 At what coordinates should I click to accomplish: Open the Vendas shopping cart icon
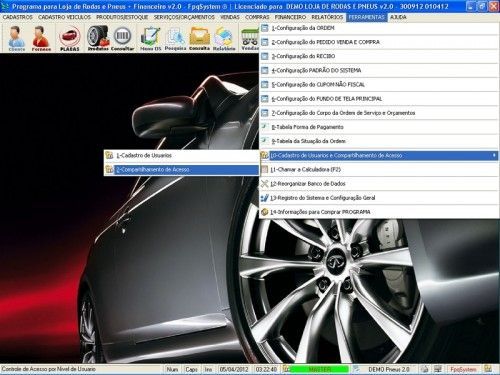pyautogui.click(x=250, y=38)
